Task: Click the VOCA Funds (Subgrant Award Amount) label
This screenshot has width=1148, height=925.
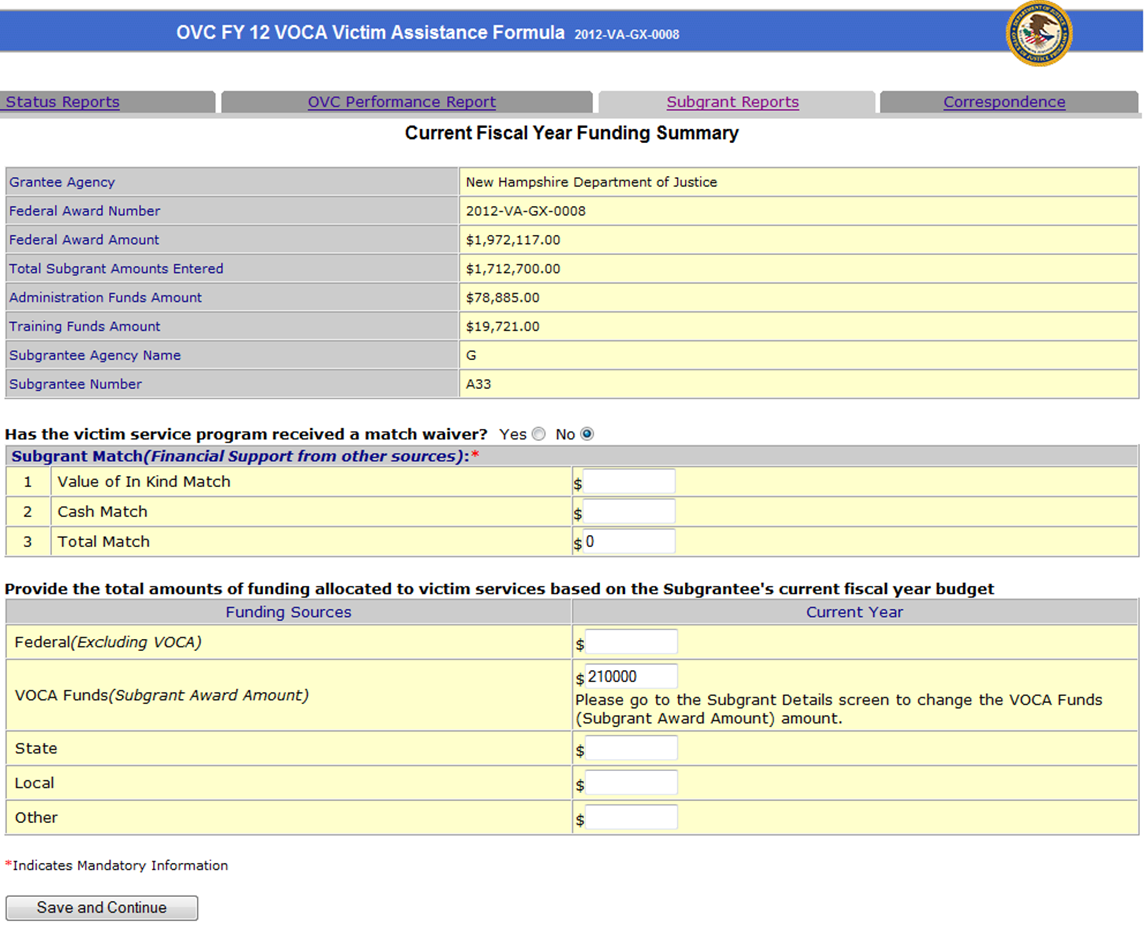Action: tap(161, 695)
